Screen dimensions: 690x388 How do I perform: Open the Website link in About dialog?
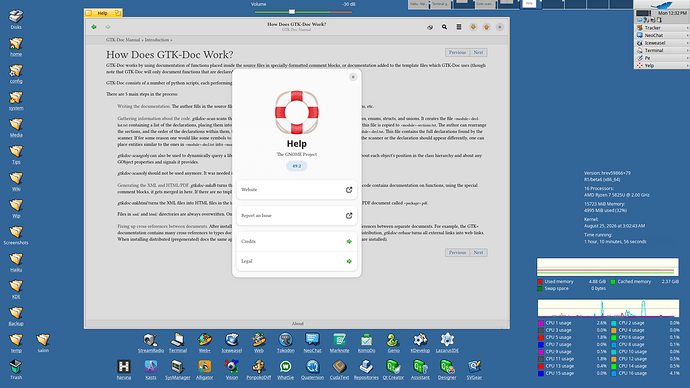[297, 190]
